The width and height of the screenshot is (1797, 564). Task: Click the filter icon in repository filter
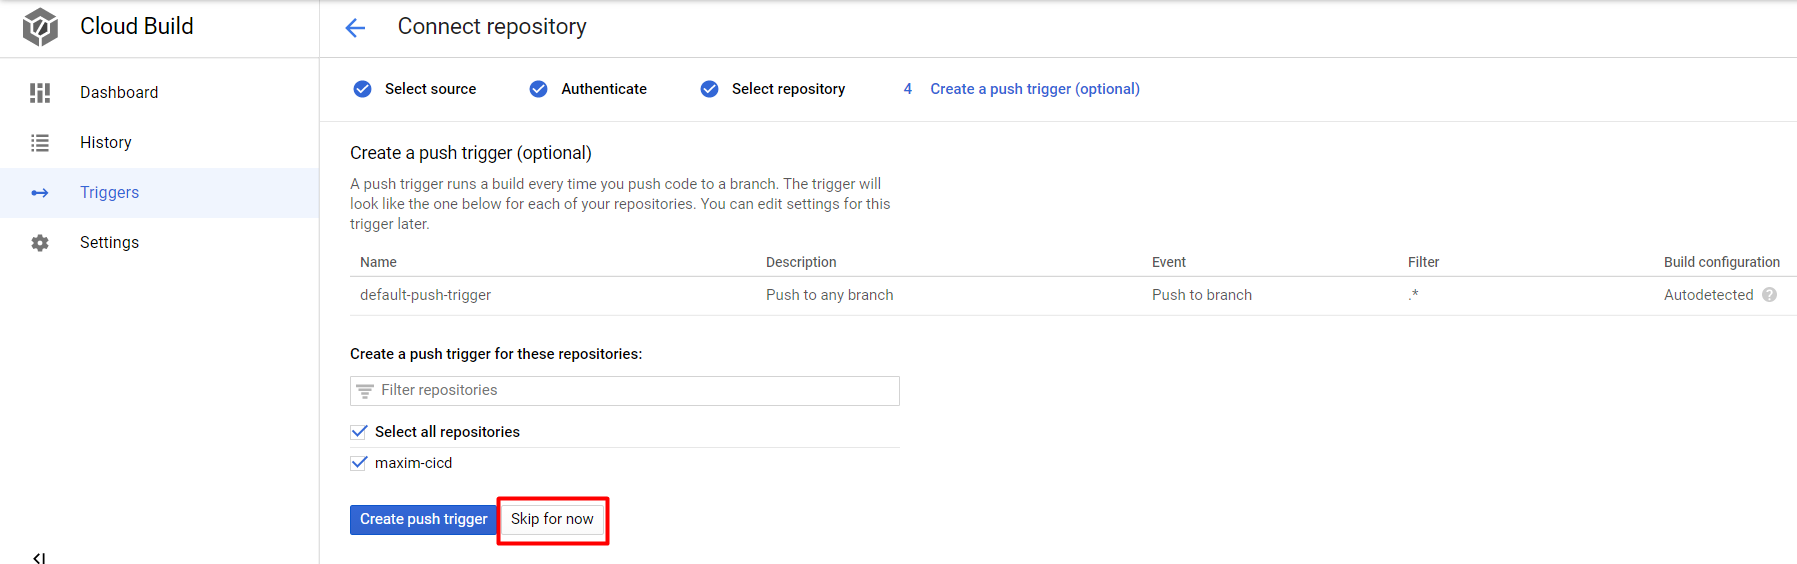point(365,391)
